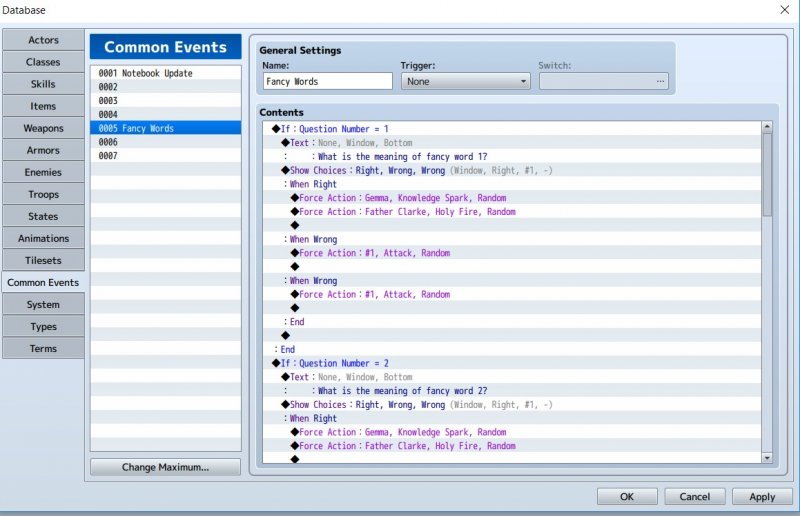
Task: Select Show Choices command under Question 2
Action: [x=512, y=404]
